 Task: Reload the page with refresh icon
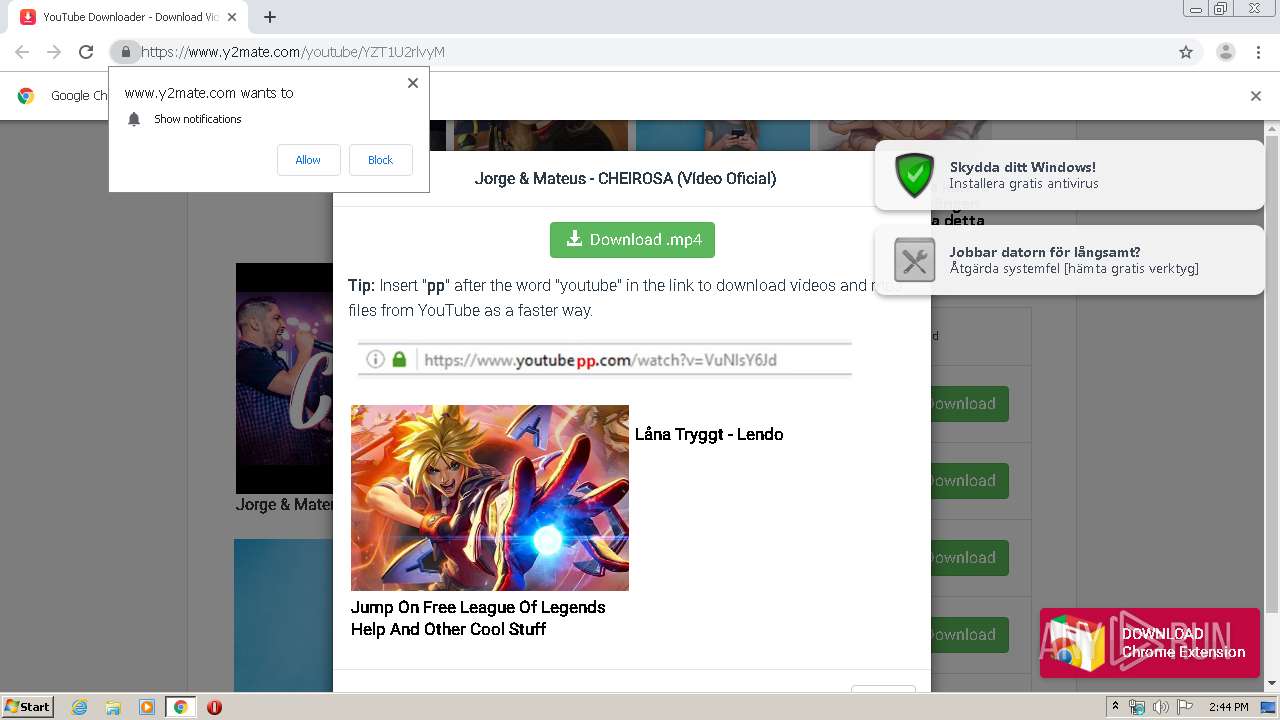[86, 52]
